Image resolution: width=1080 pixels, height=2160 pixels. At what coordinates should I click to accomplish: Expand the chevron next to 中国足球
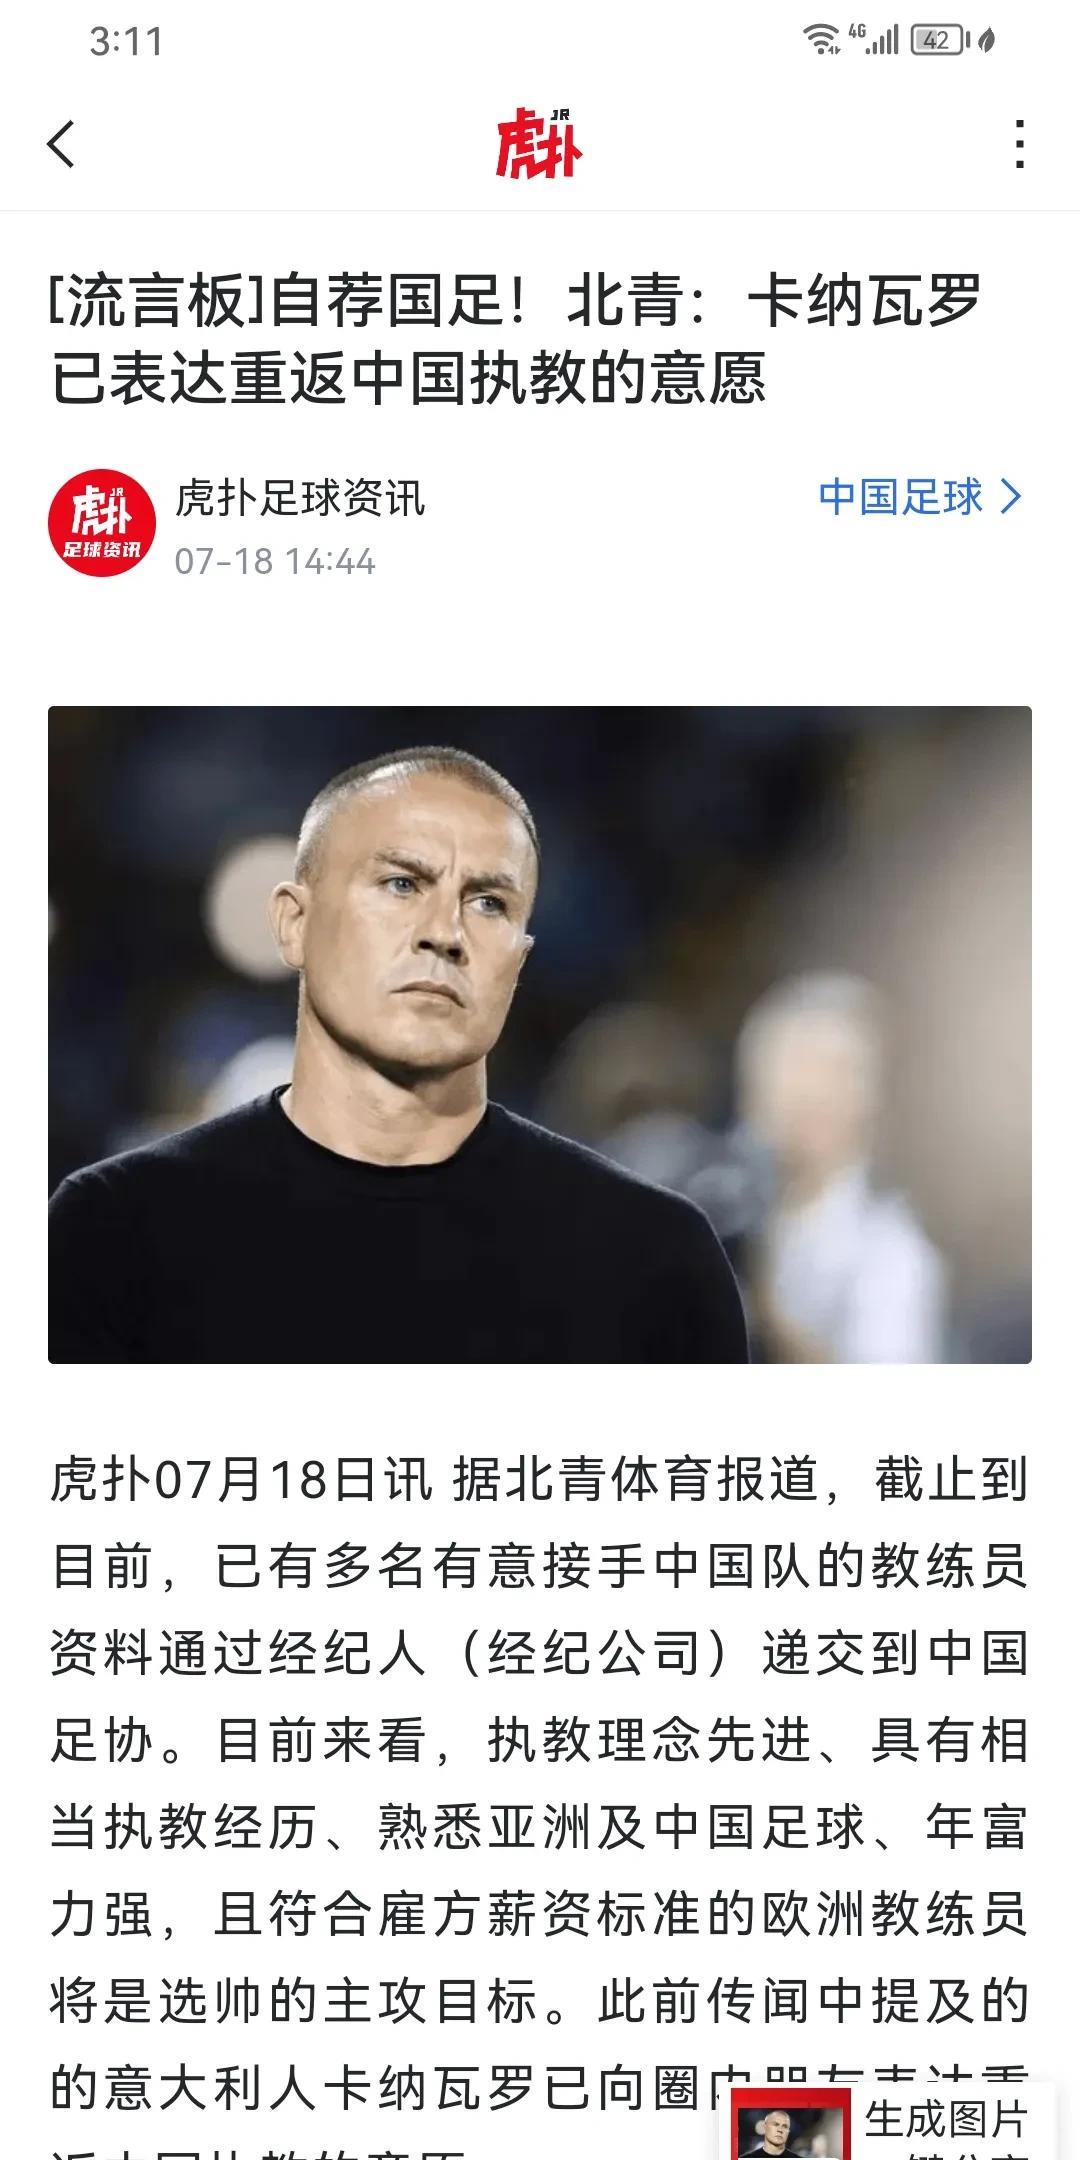coord(1012,497)
